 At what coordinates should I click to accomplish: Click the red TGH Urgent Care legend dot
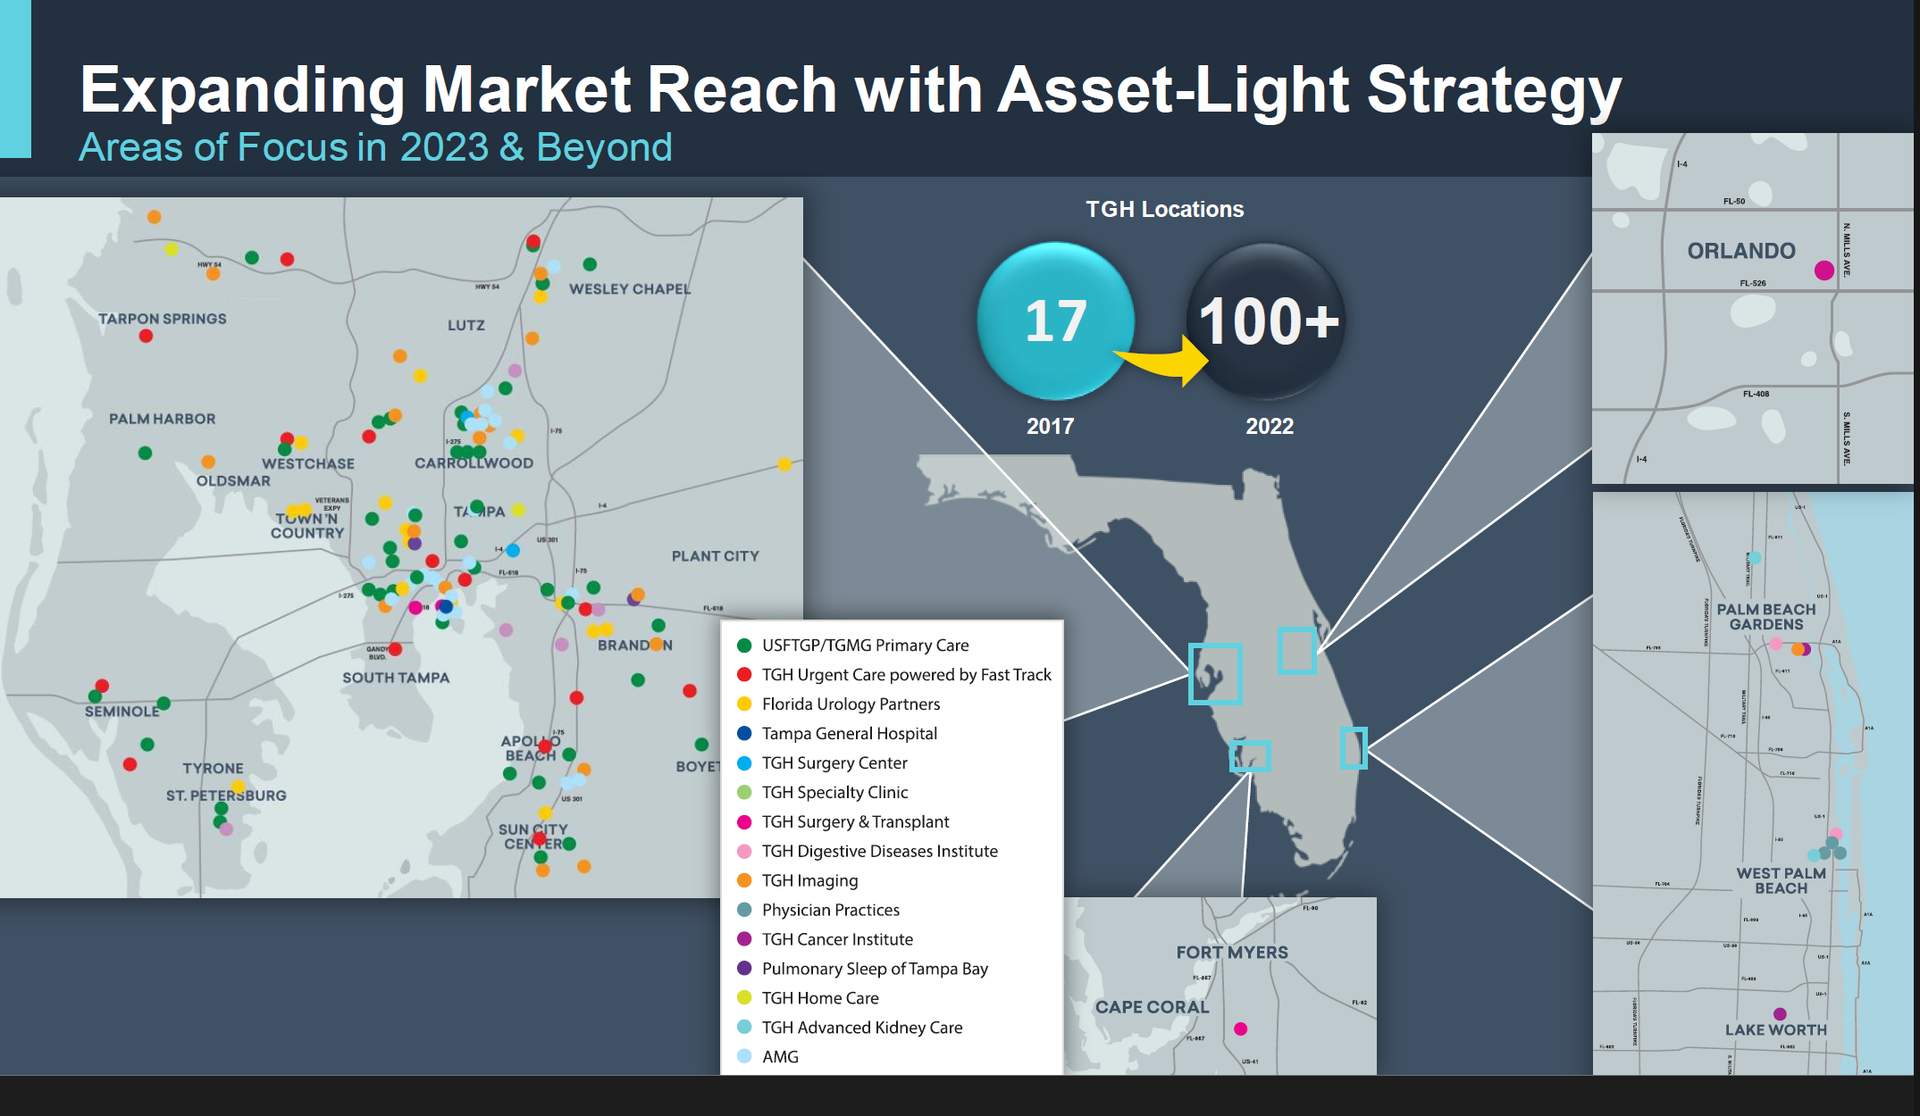tap(744, 675)
